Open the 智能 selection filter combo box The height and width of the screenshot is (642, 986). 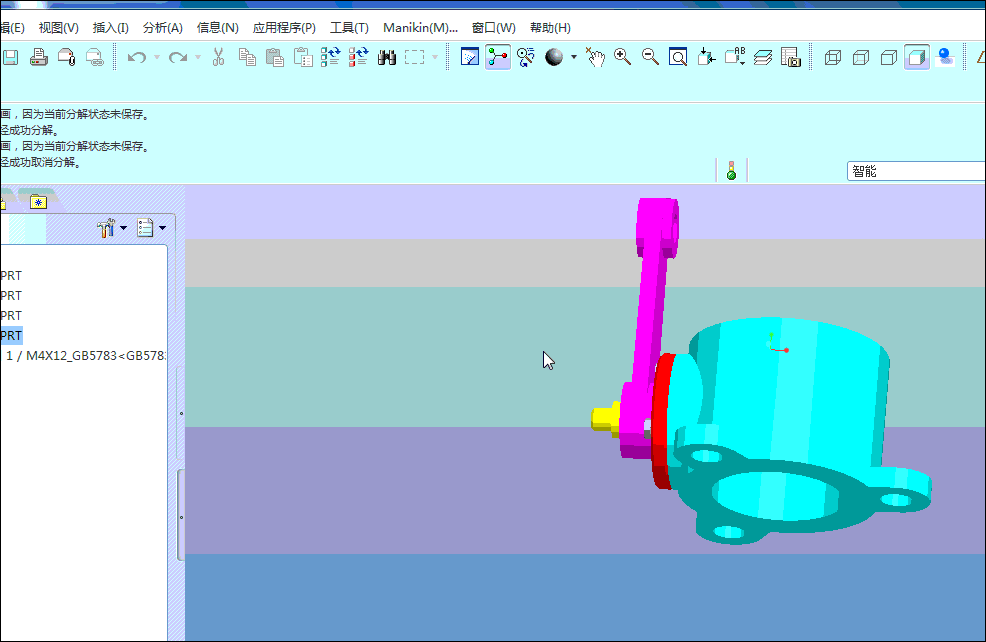916,171
